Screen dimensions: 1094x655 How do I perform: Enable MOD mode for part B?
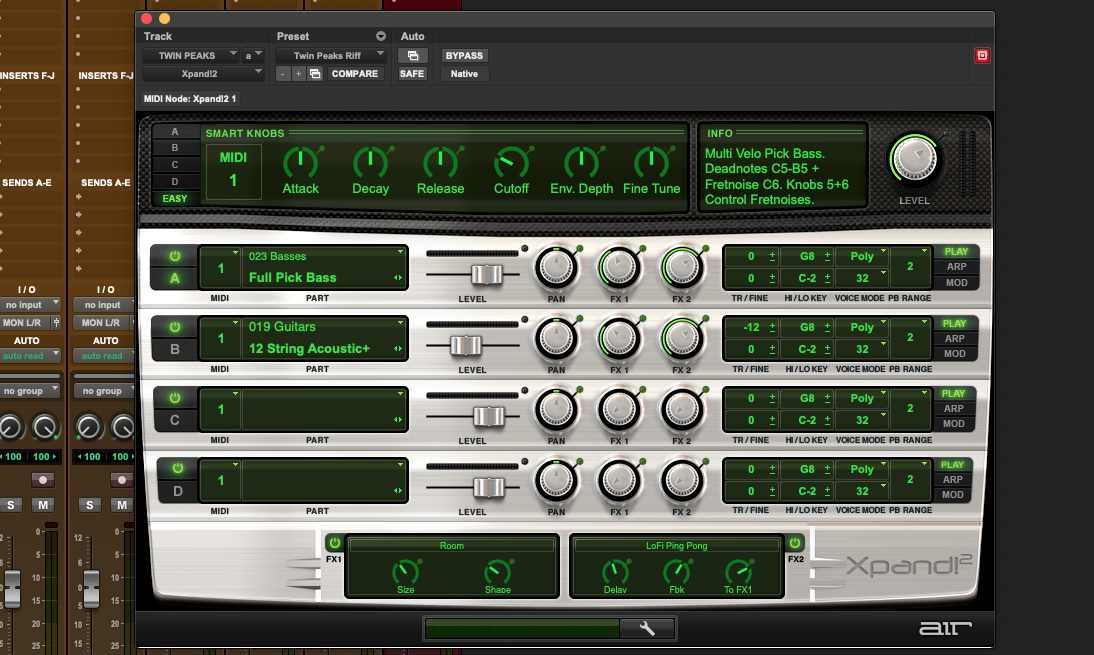954,354
